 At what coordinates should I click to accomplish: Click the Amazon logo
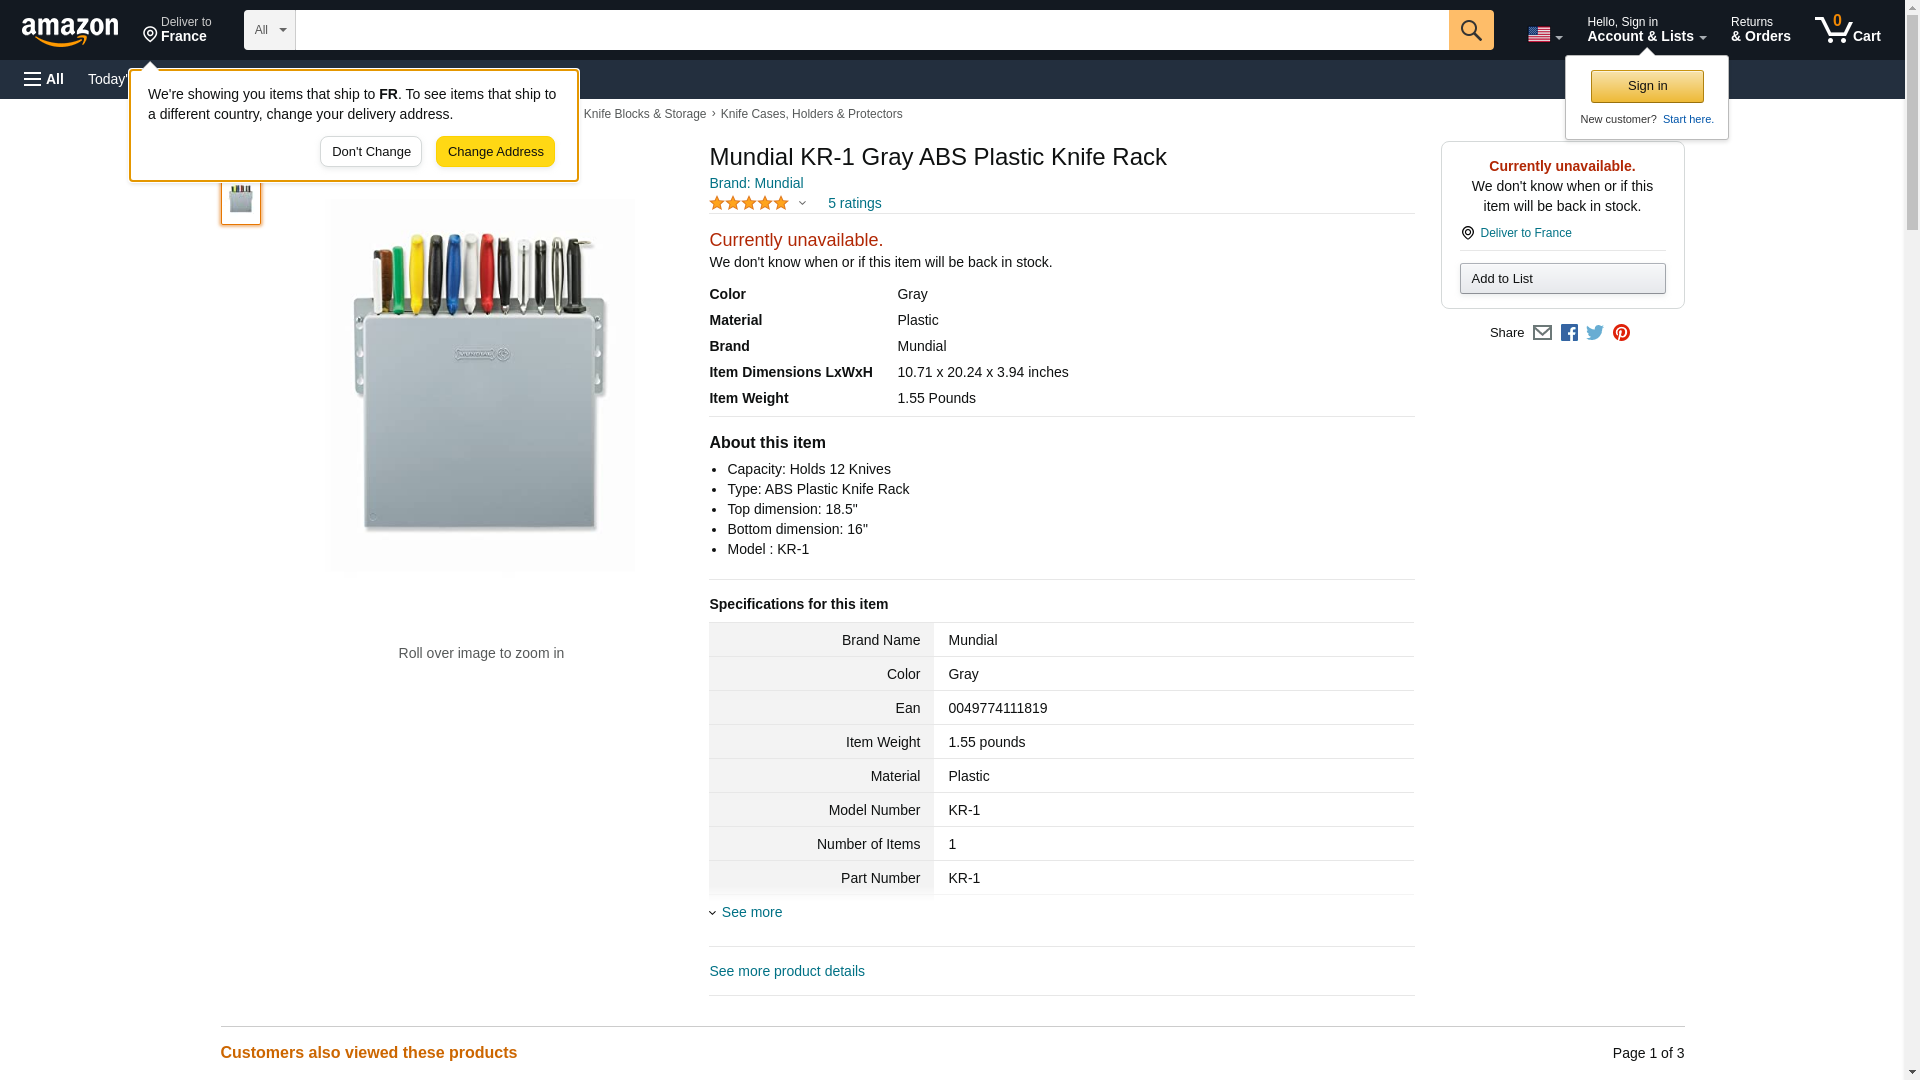pyautogui.click(x=70, y=31)
